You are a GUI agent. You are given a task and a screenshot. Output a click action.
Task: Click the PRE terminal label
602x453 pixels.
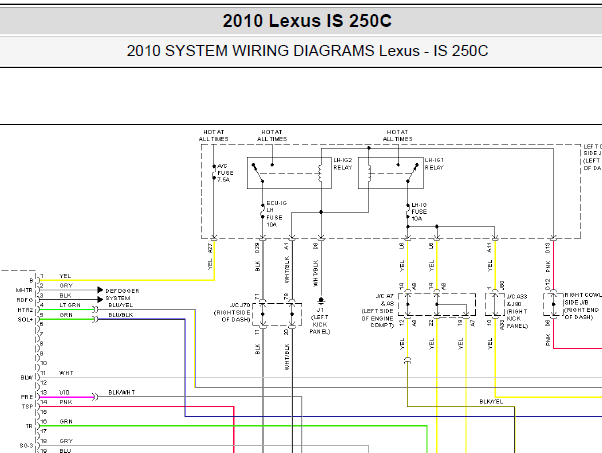26,397
